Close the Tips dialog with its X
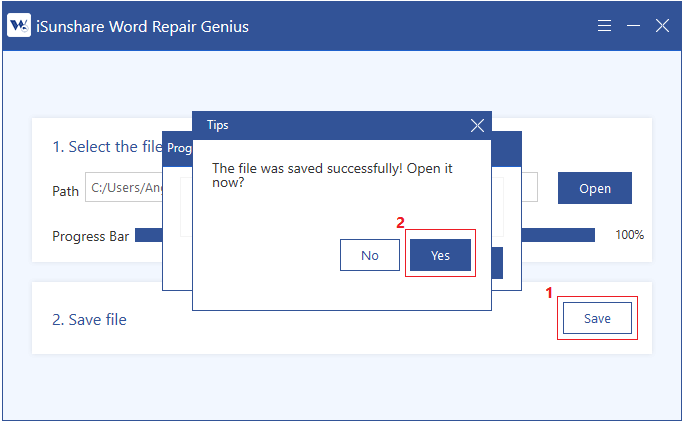The width and height of the screenshot is (685, 423). click(x=477, y=126)
